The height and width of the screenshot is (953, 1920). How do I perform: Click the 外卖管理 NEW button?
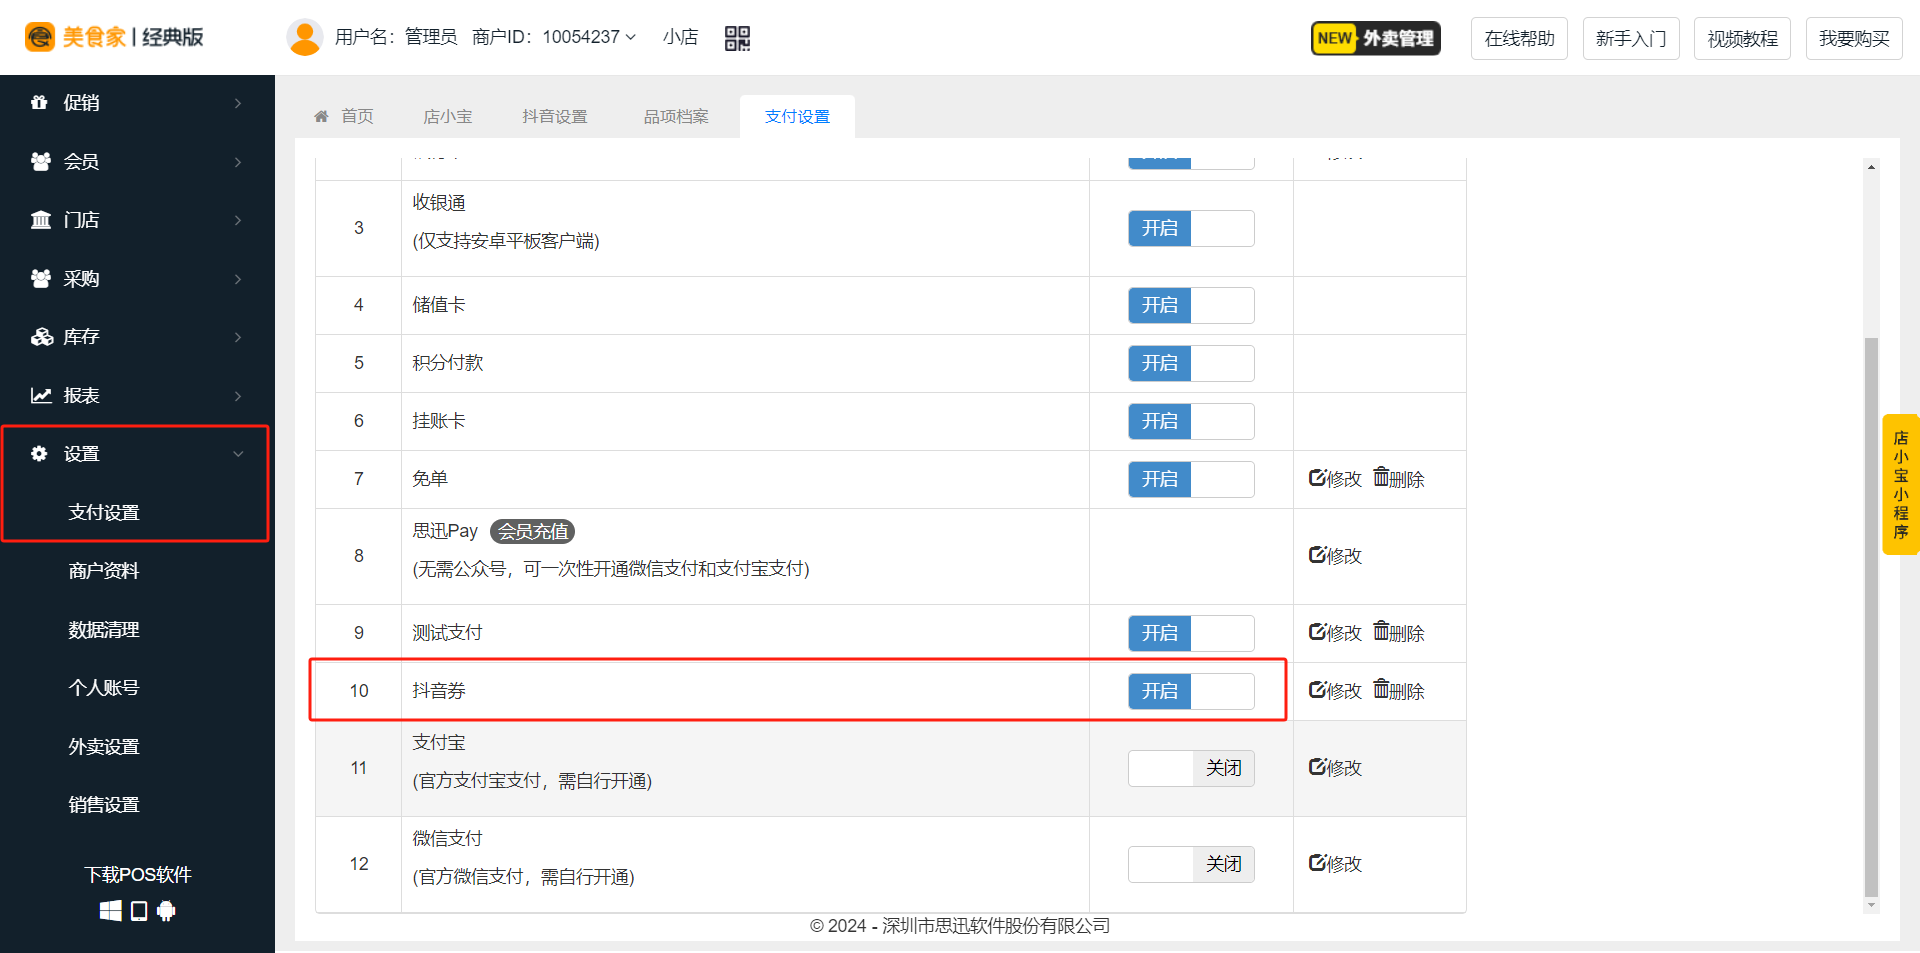[x=1376, y=38]
